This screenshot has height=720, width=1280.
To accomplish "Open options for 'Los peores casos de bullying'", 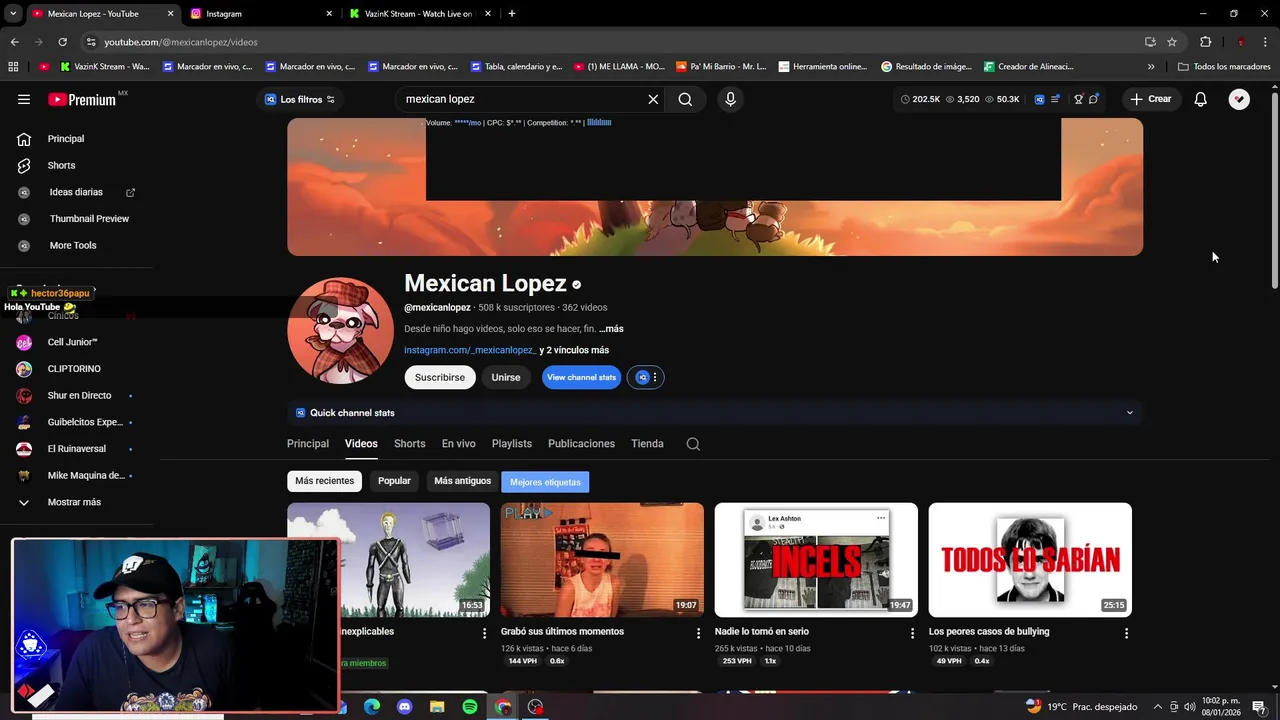I will [x=1126, y=633].
